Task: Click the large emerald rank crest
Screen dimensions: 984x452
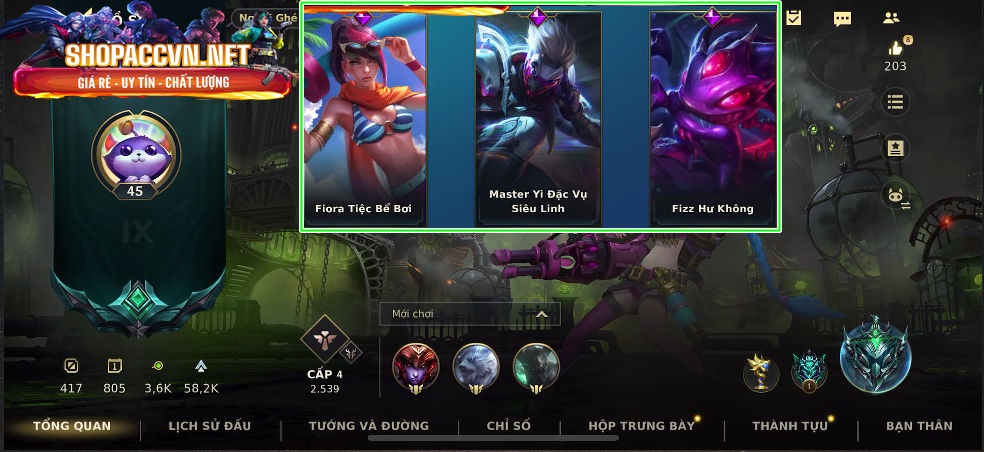Action: coord(874,355)
